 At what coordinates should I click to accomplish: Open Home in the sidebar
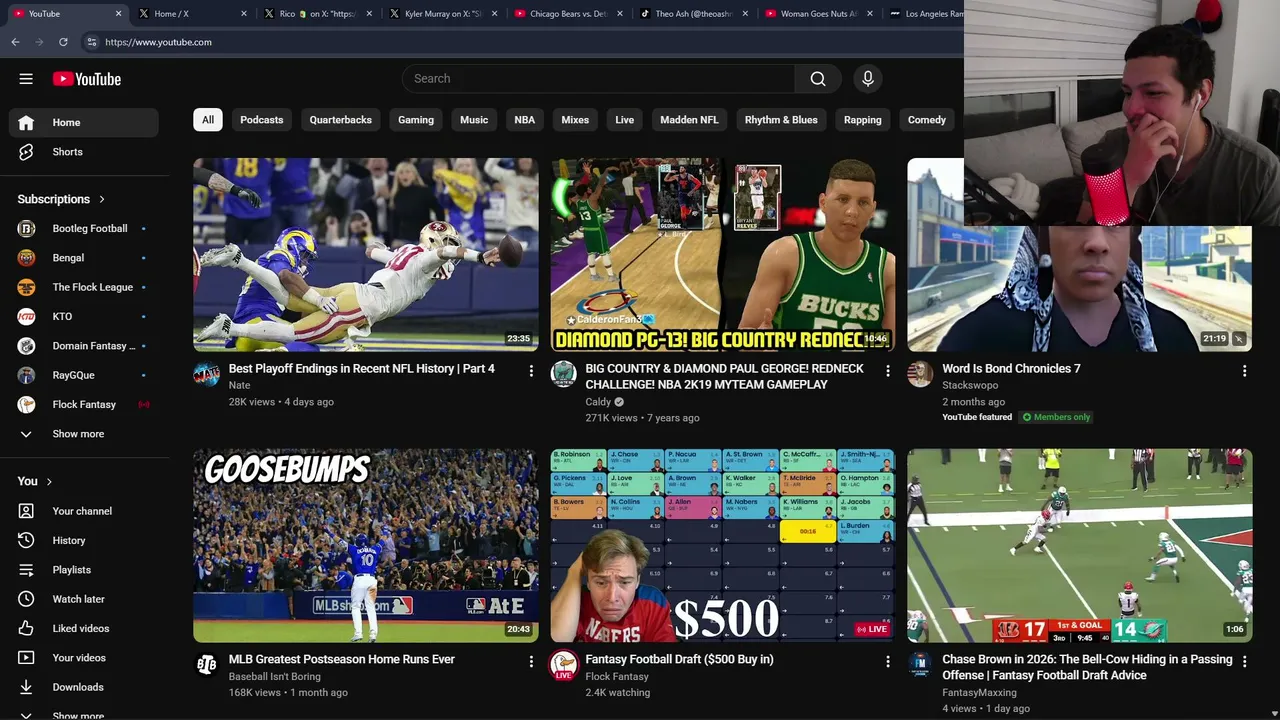(84, 123)
